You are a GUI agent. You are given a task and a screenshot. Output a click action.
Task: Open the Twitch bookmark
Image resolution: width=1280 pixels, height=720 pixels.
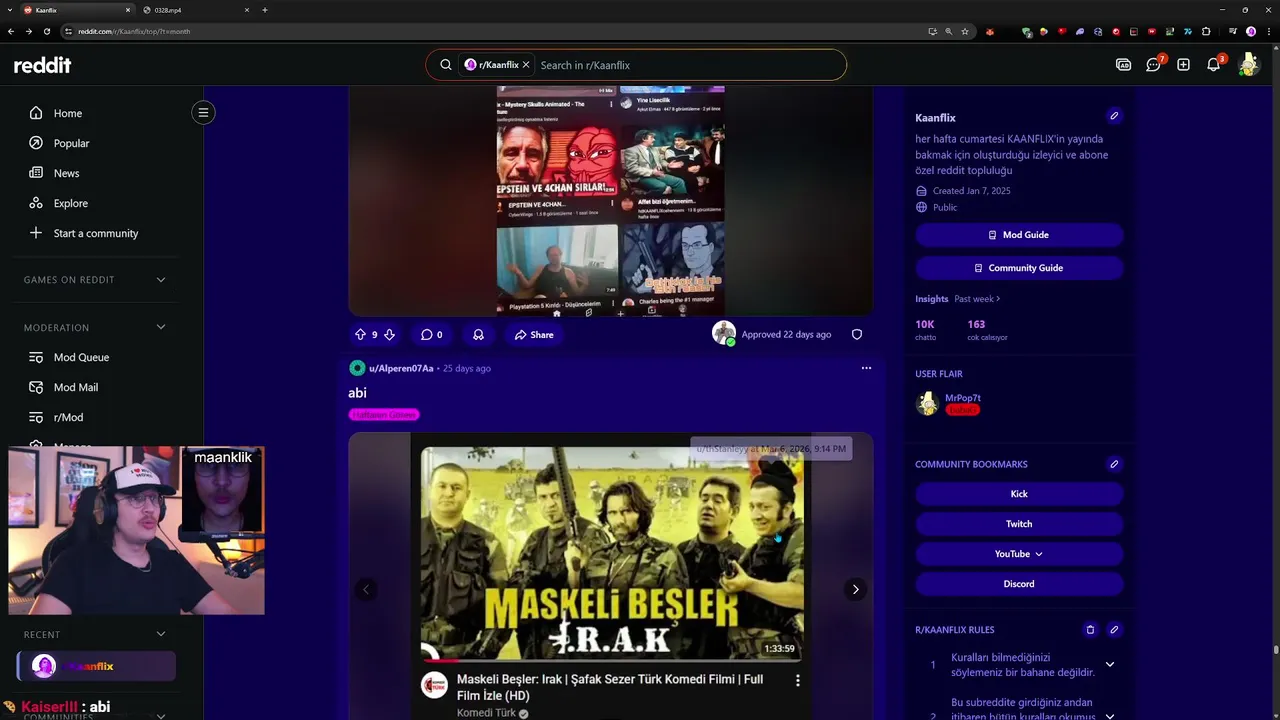[1019, 524]
